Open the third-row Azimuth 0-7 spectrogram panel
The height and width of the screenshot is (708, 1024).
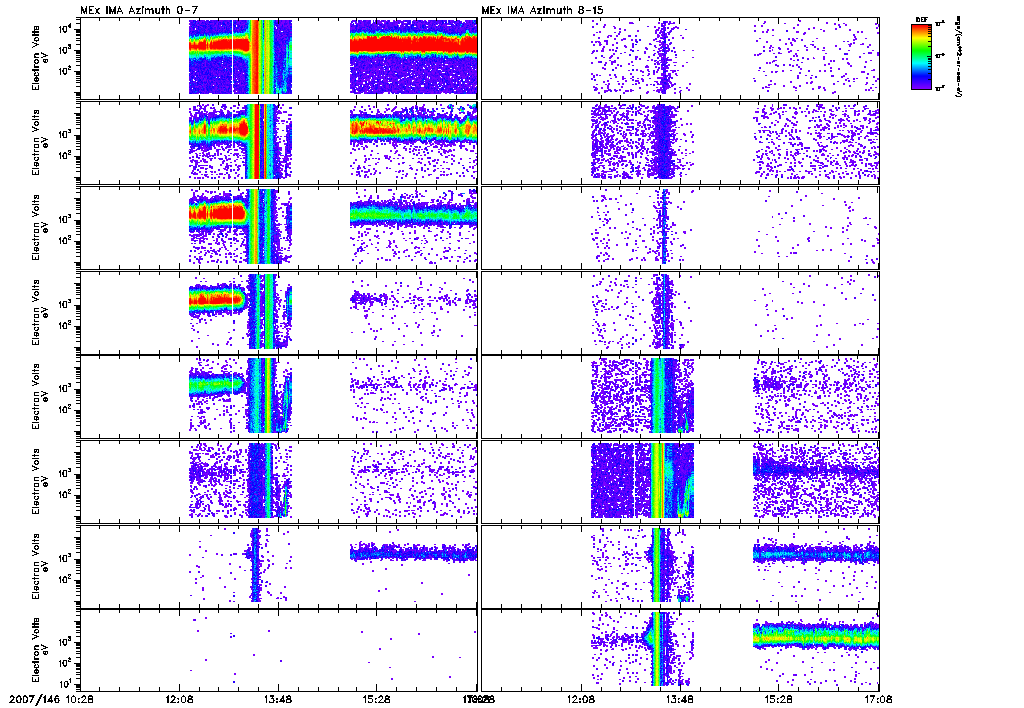[x=278, y=227]
